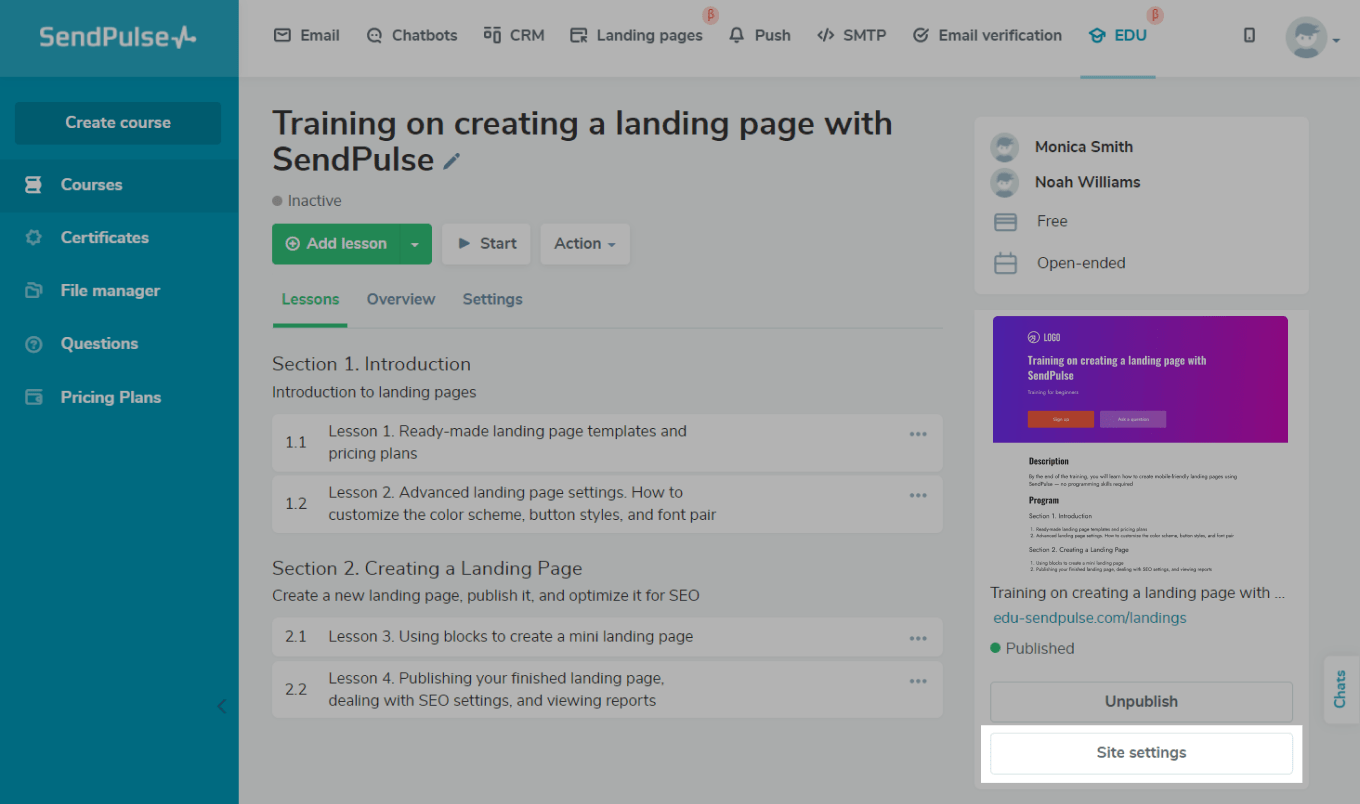1360x804 pixels.
Task: Open File manager in the sidebar
Action: pos(119,291)
